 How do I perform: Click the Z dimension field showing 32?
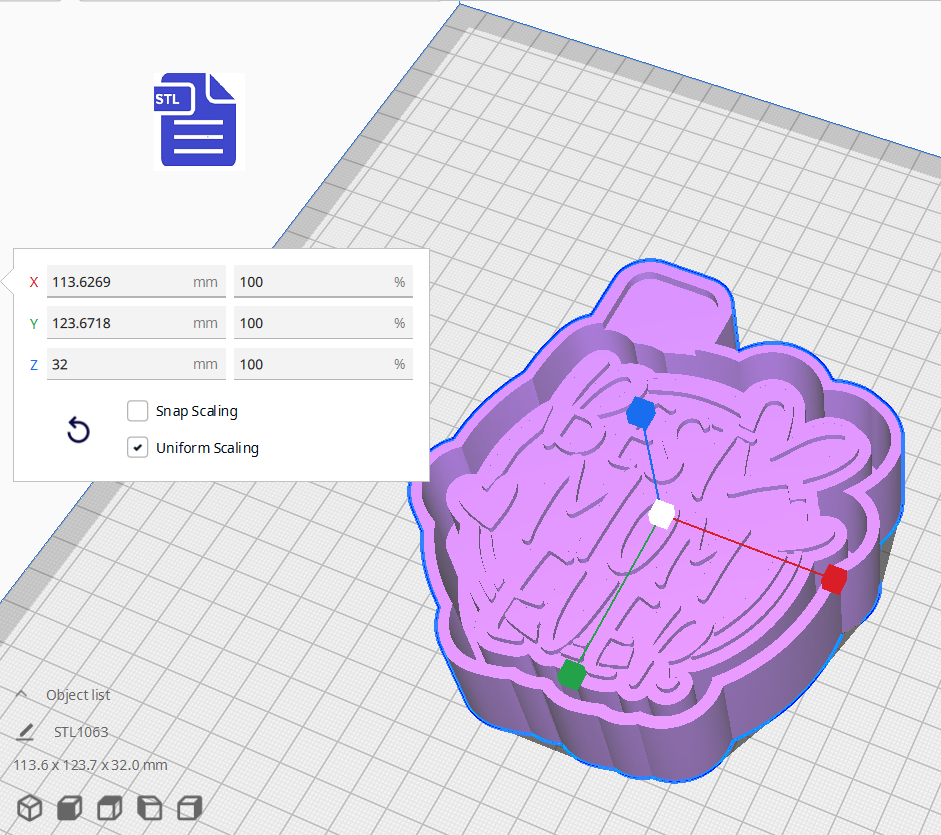[136, 363]
